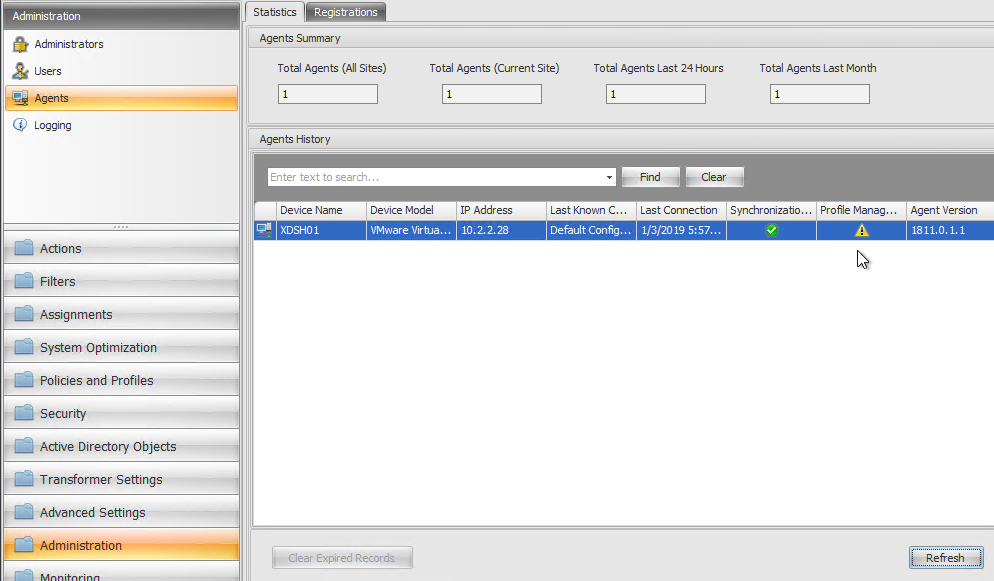The height and width of the screenshot is (581, 994).
Task: Click the 1811.0.1.1 agent version cell
Action: [x=950, y=230]
